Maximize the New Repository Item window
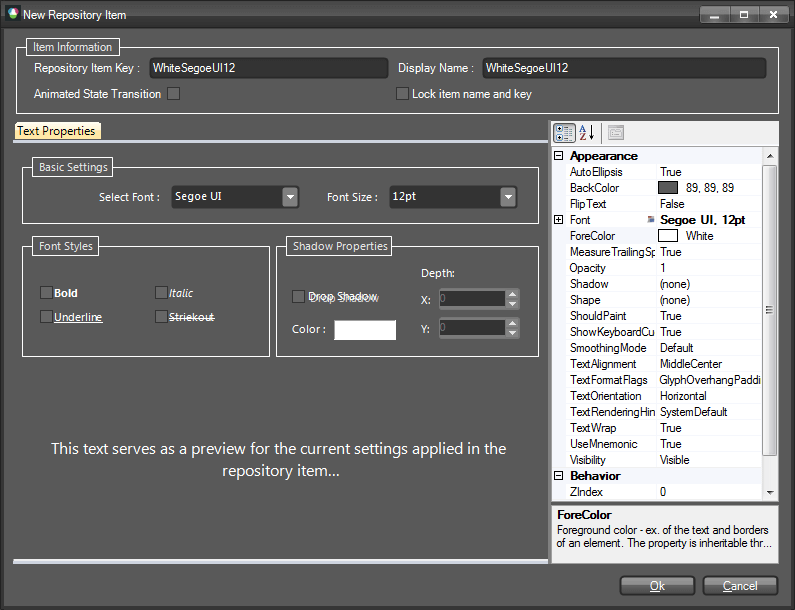This screenshot has height=610, width=795. 744,15
